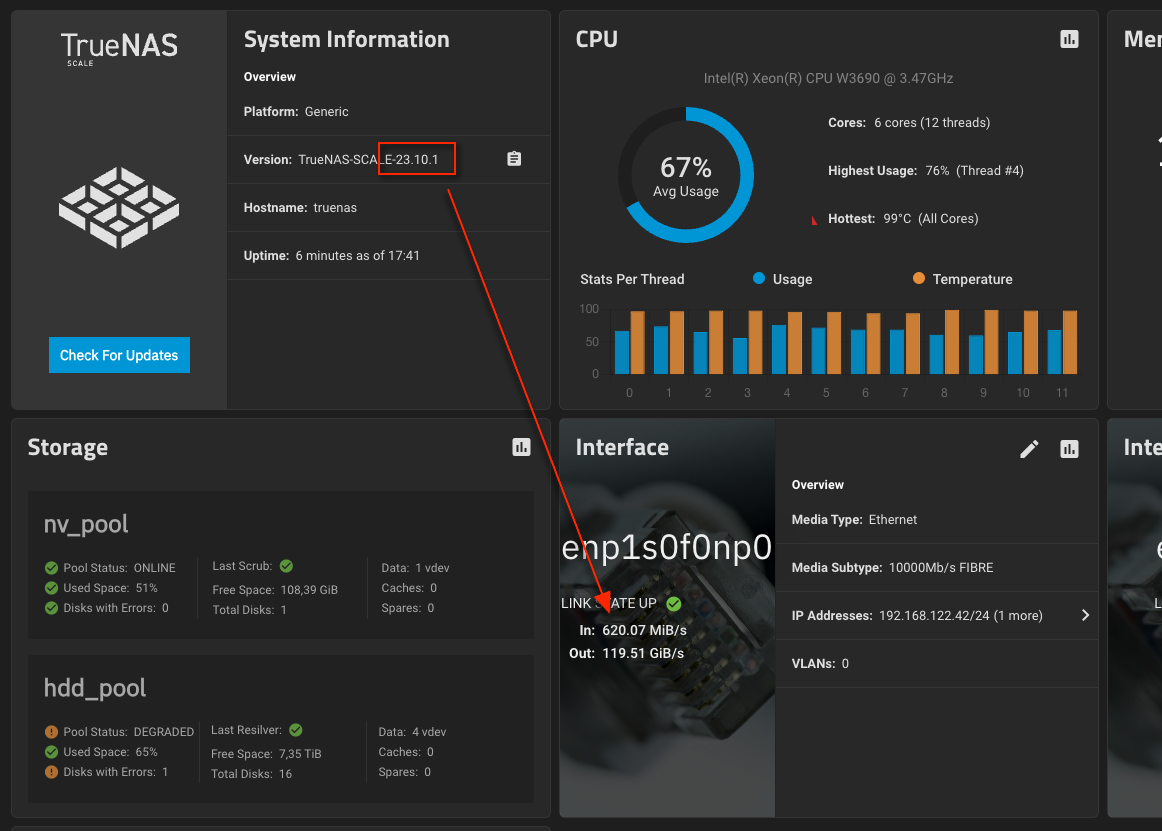This screenshot has width=1162, height=831.
Task: Click the orange Temperature legend dot
Action: click(x=918, y=279)
